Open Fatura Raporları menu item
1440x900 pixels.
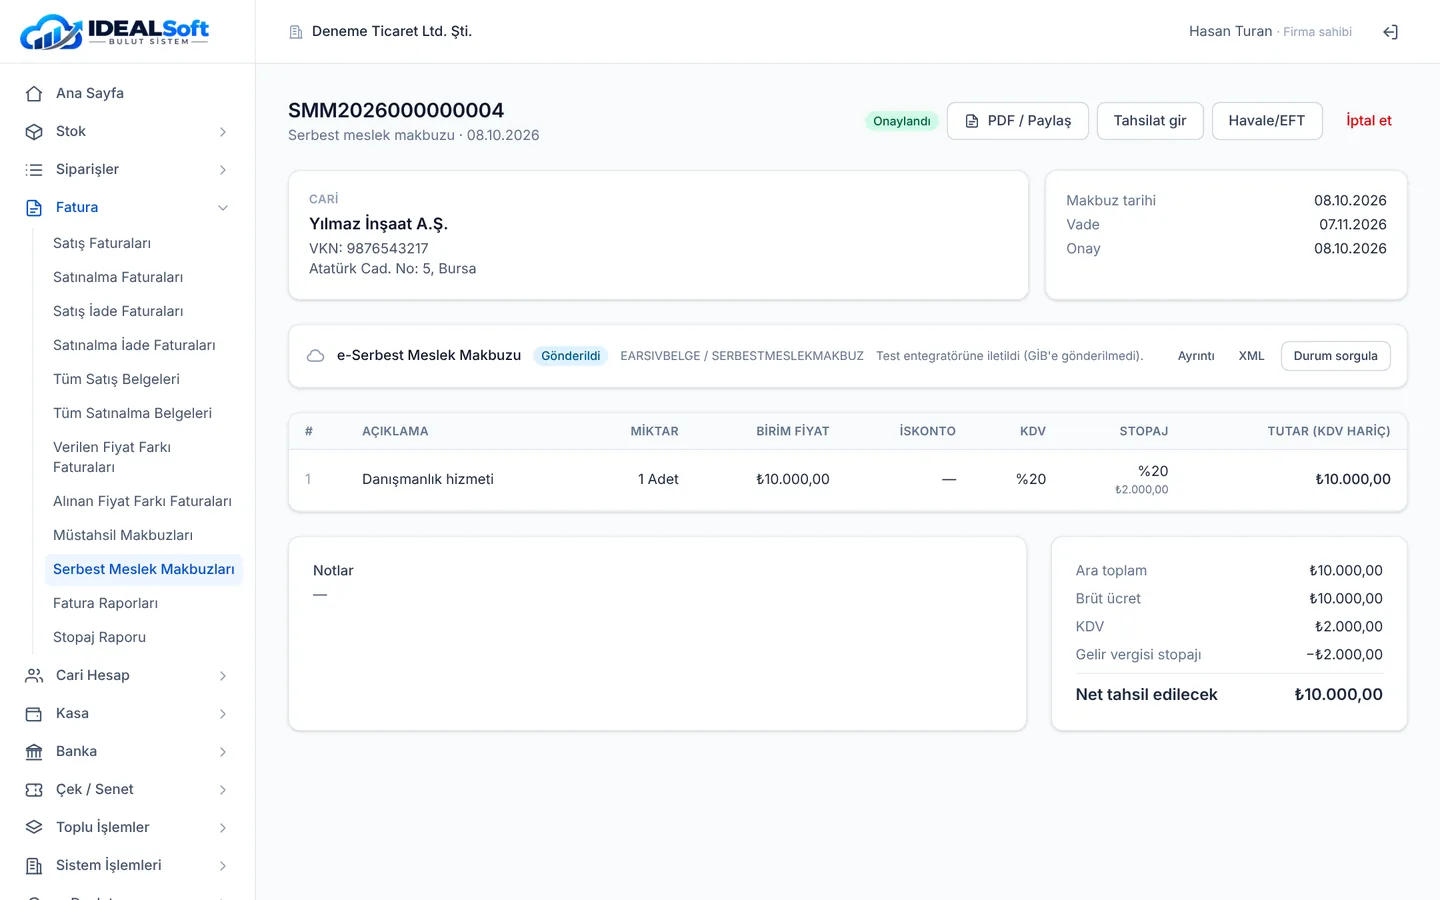(x=105, y=603)
